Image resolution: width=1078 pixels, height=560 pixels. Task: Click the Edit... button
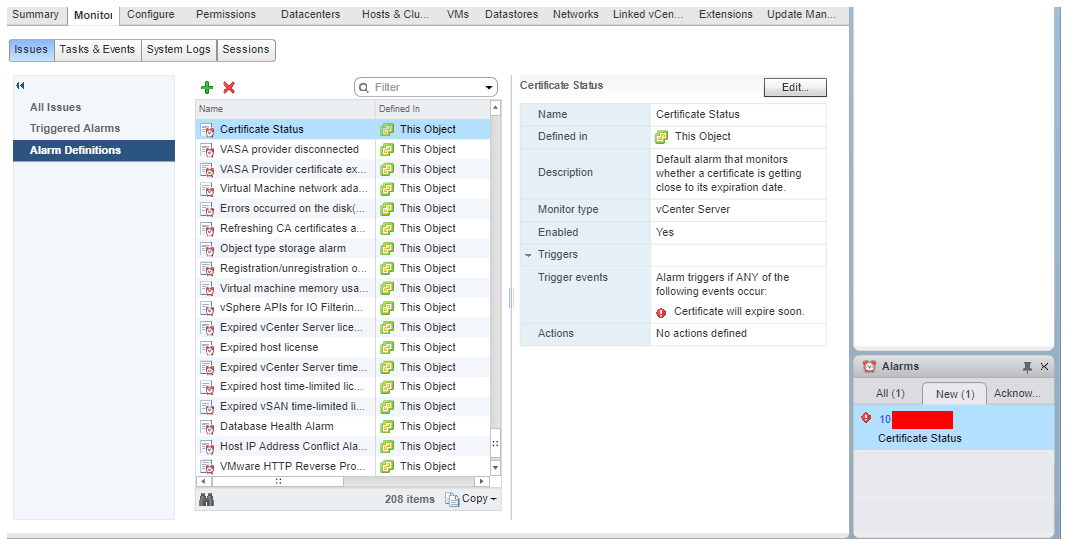tap(795, 87)
